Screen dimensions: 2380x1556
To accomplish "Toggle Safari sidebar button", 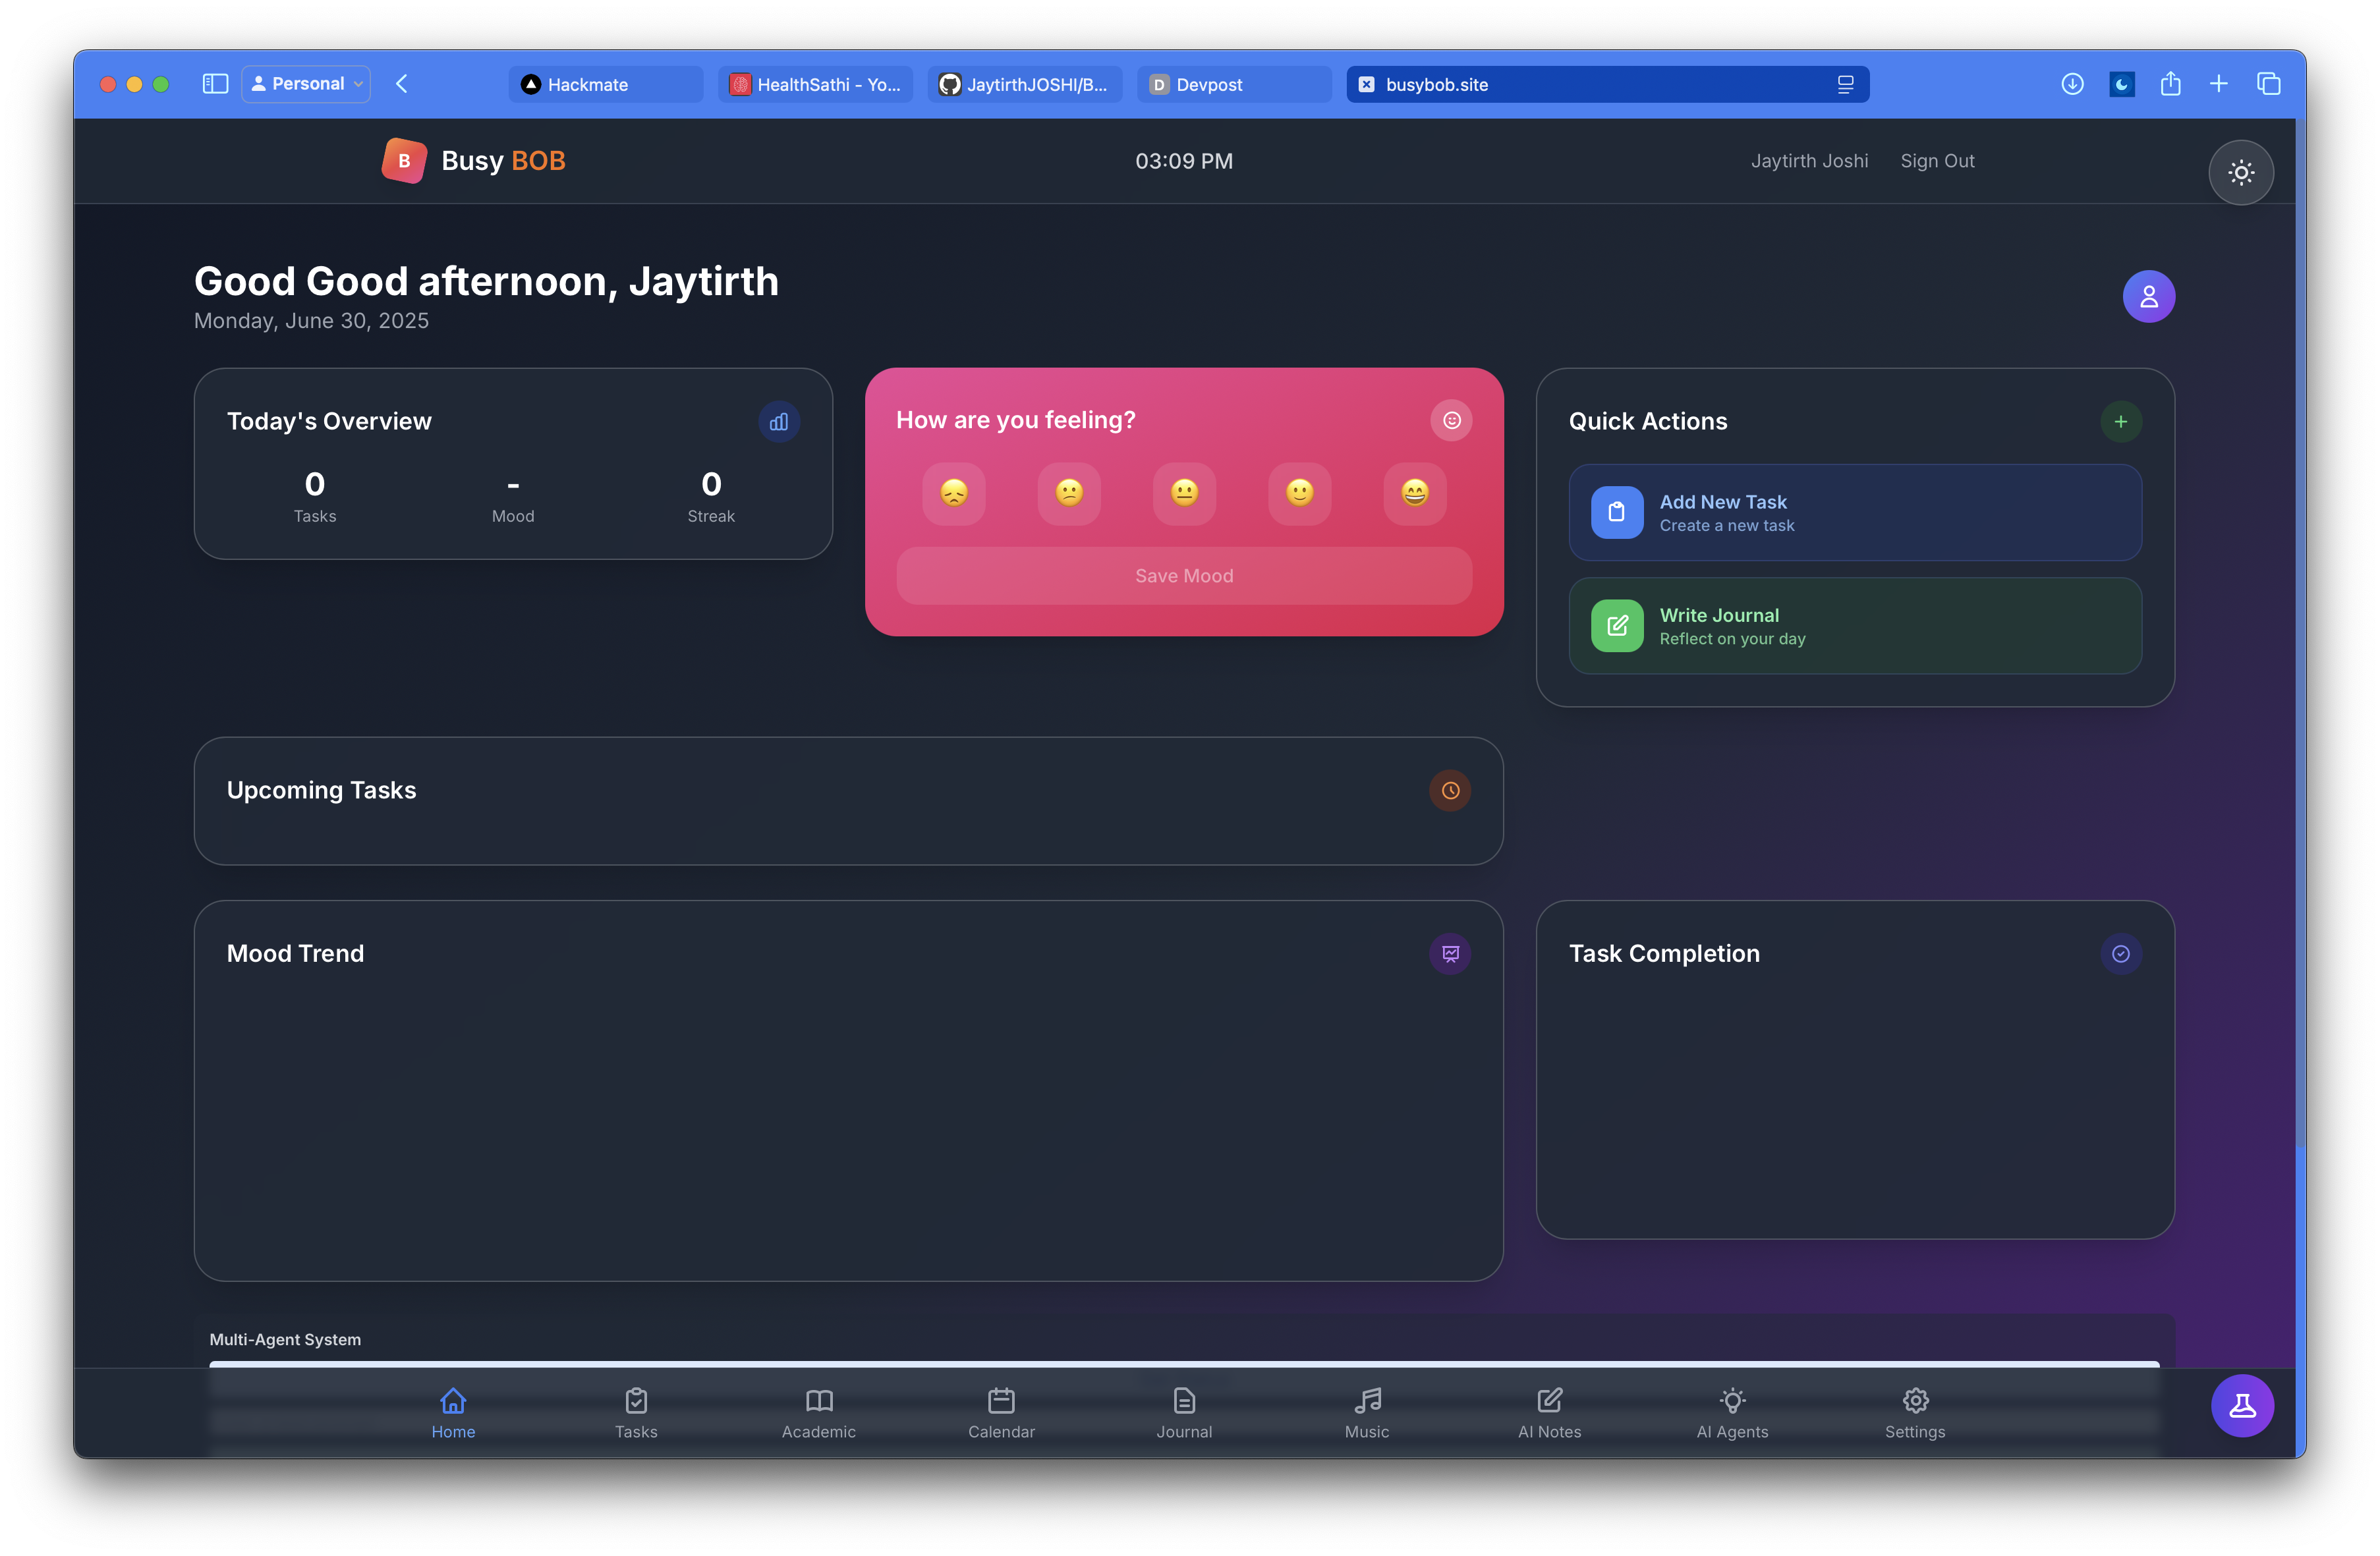I will click(x=215, y=84).
